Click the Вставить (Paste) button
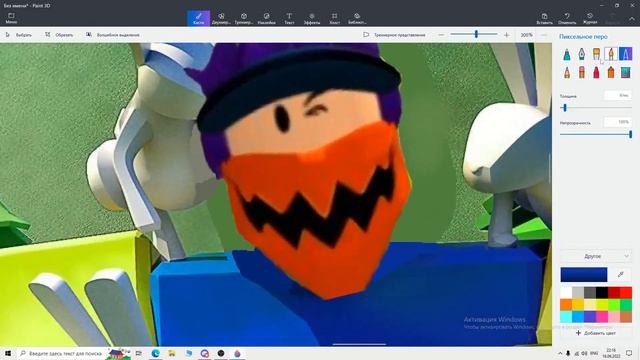 click(x=544, y=18)
